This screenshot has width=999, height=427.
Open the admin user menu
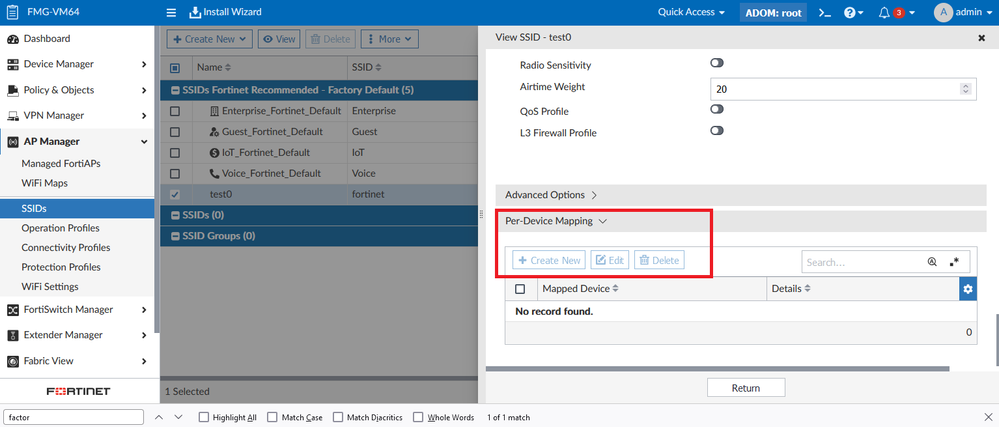point(961,12)
